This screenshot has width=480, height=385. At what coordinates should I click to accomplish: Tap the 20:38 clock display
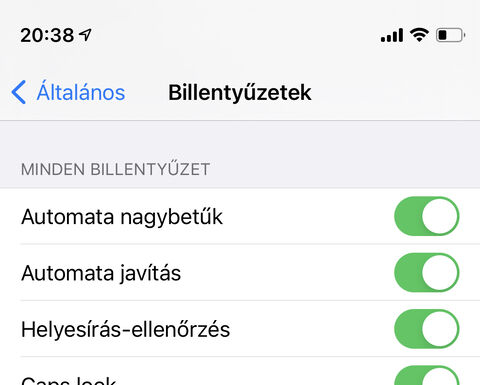(x=47, y=35)
